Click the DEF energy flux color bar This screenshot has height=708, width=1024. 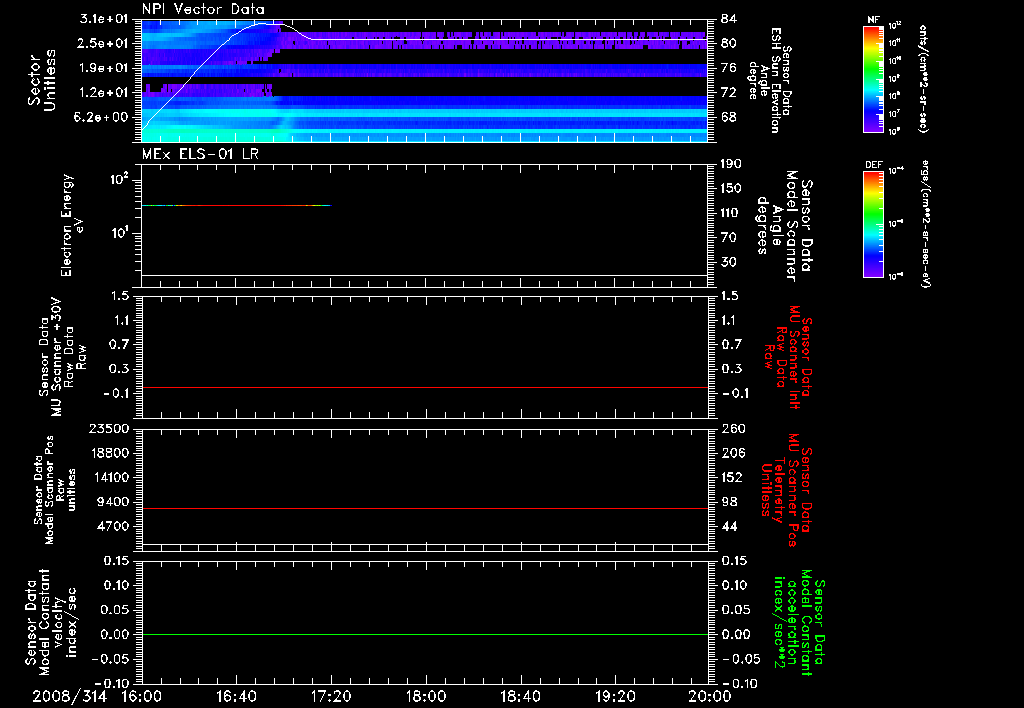[x=873, y=224]
